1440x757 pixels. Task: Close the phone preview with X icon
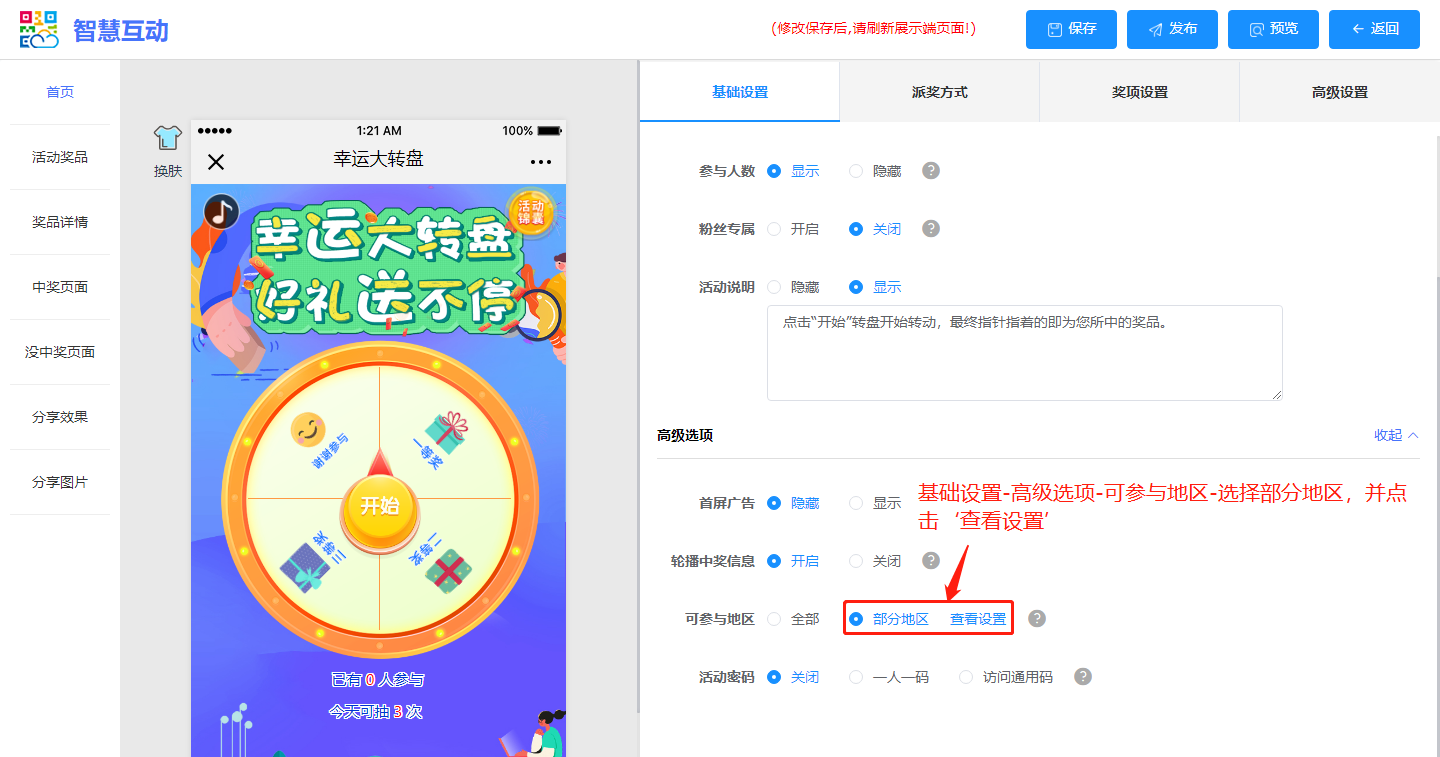point(216,162)
